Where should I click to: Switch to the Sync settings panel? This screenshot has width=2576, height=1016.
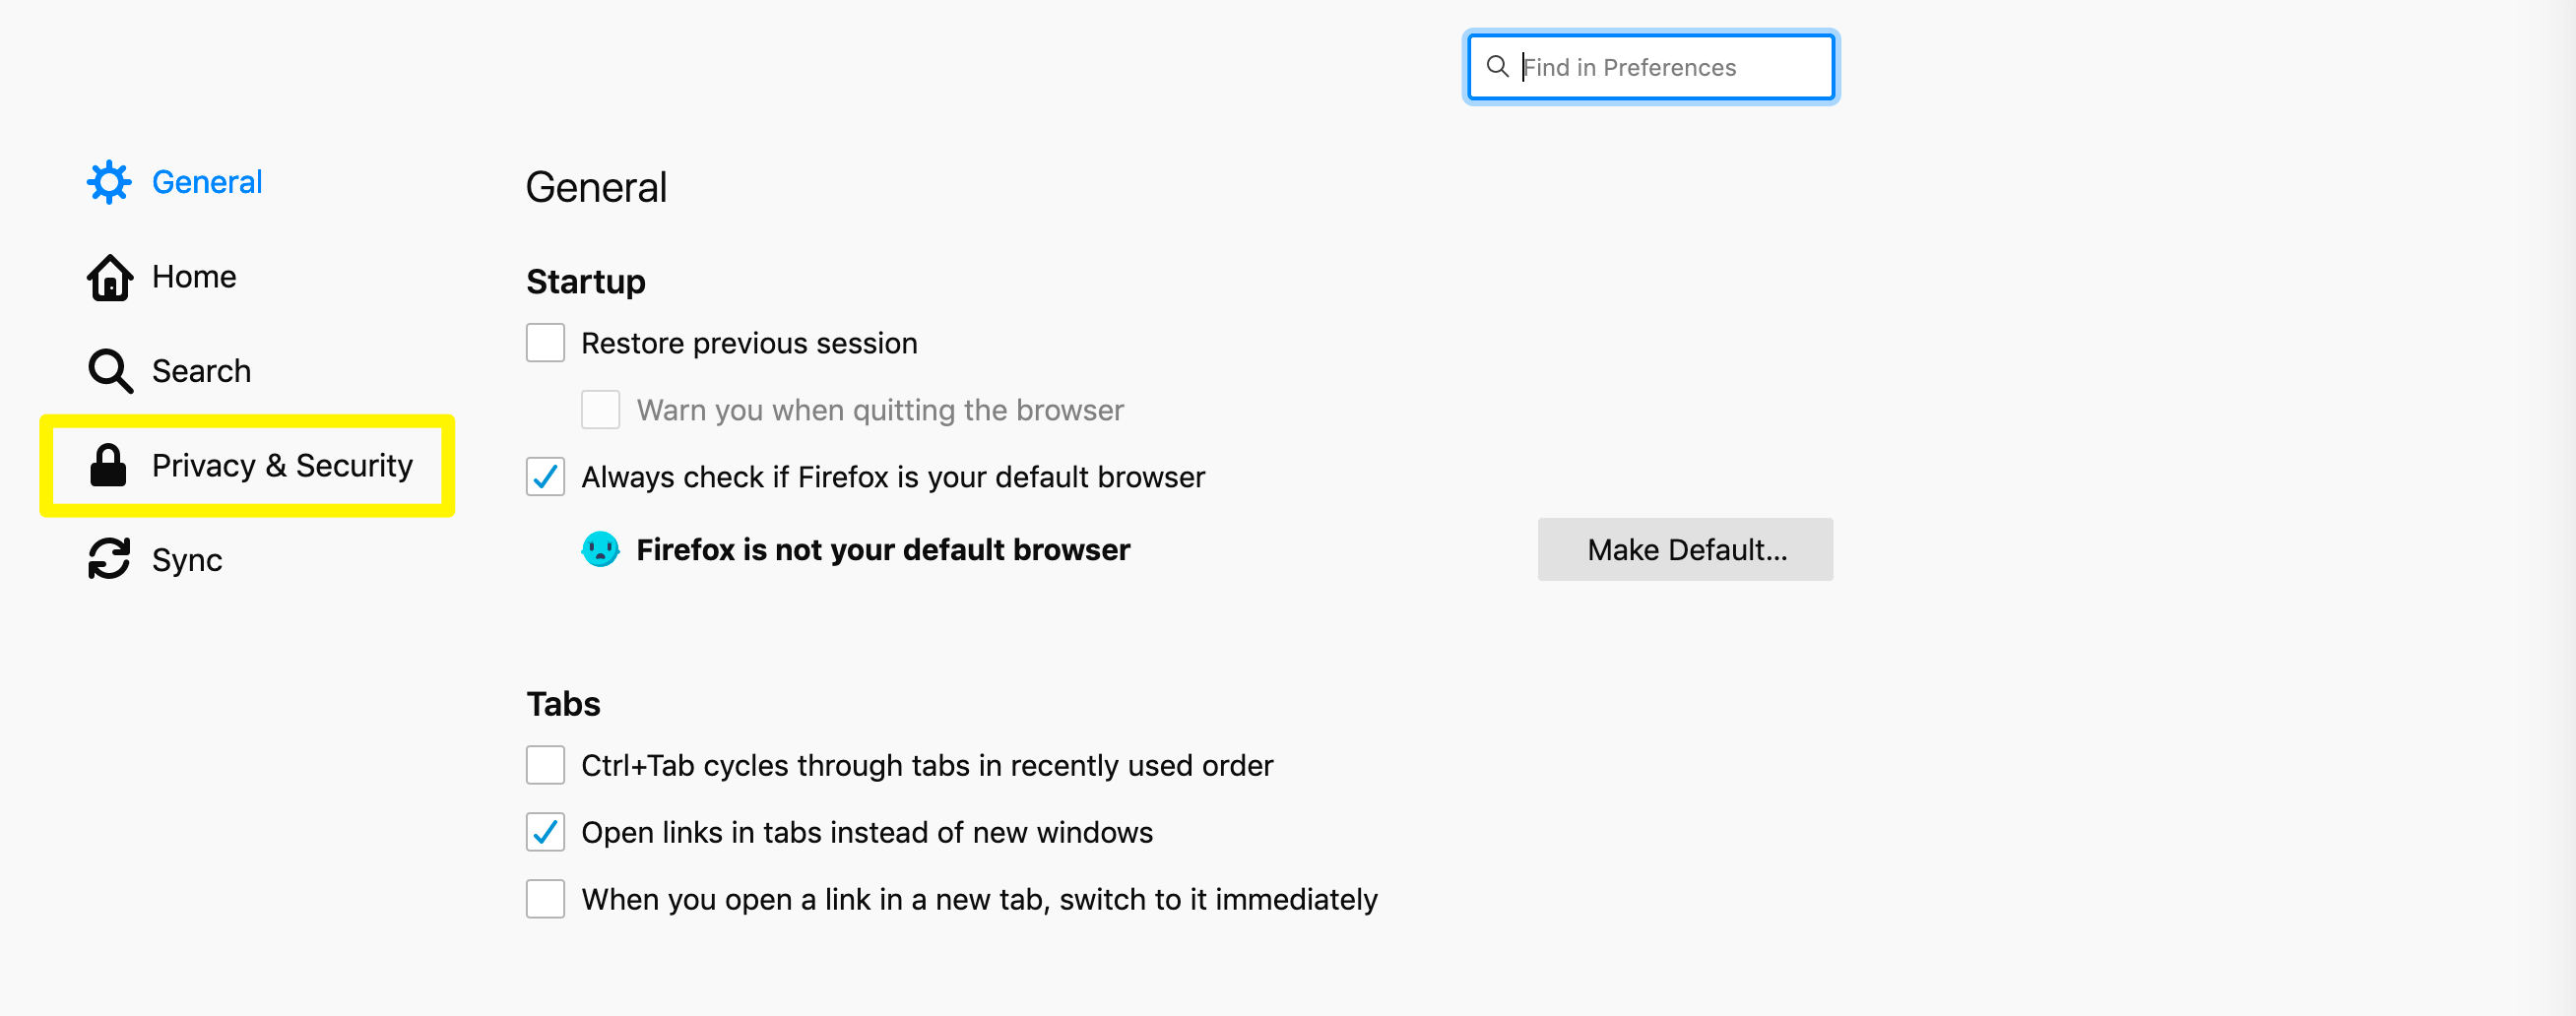click(186, 559)
